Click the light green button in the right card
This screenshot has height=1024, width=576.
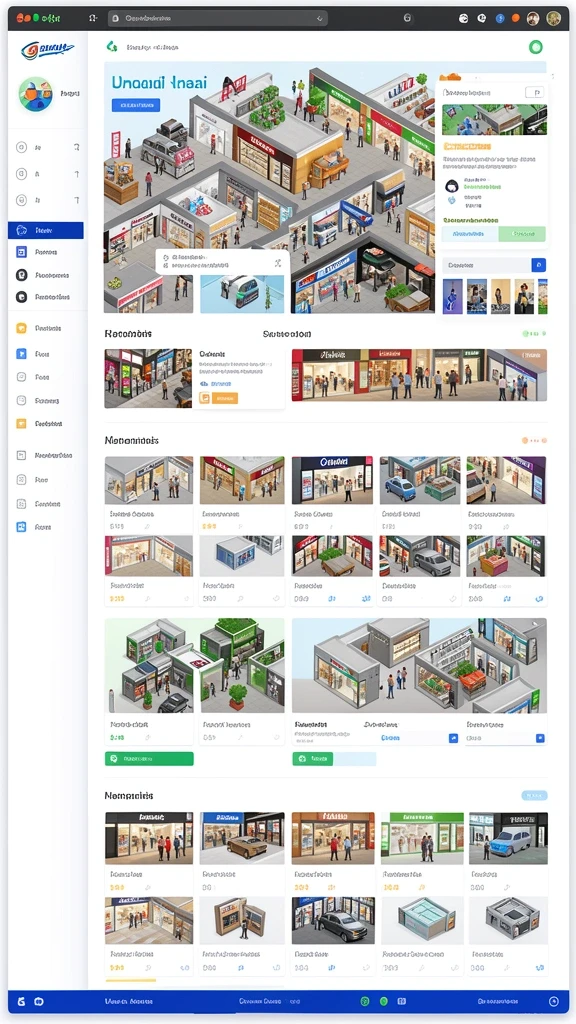(x=522, y=234)
